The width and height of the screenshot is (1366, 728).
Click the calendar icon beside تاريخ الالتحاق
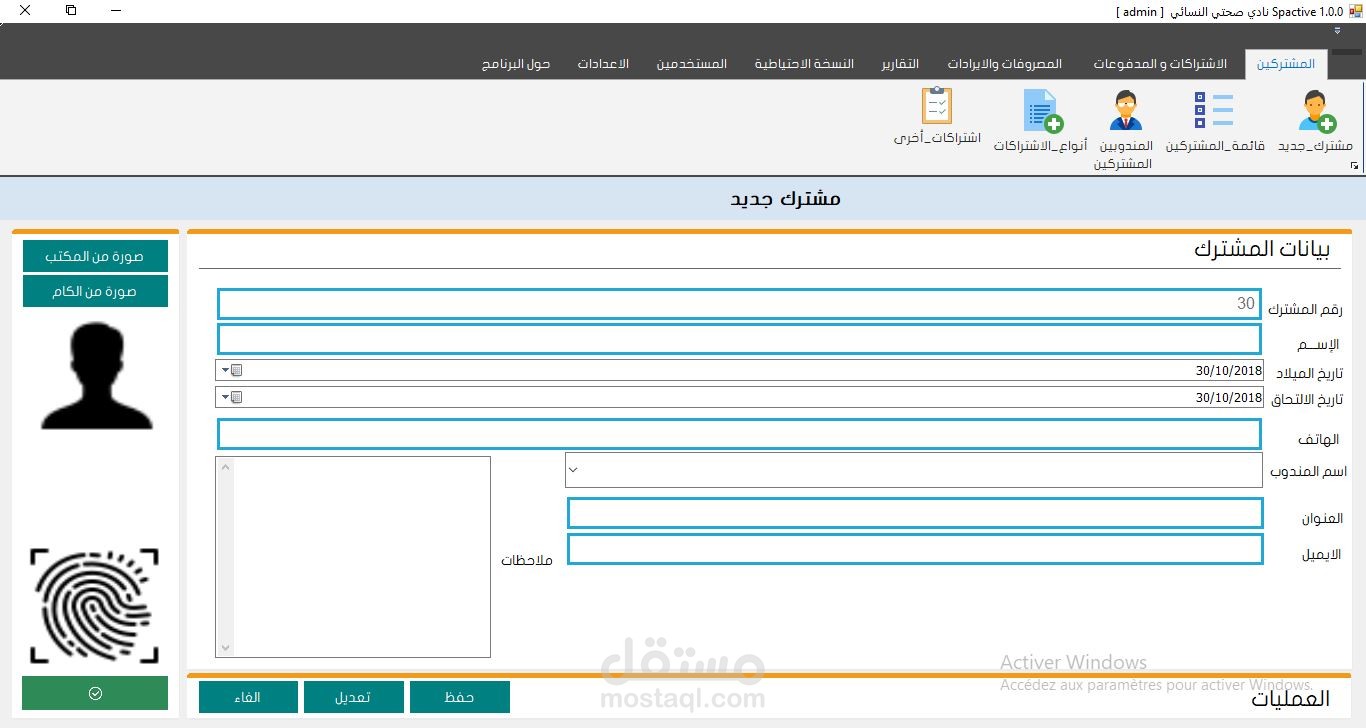click(235, 397)
